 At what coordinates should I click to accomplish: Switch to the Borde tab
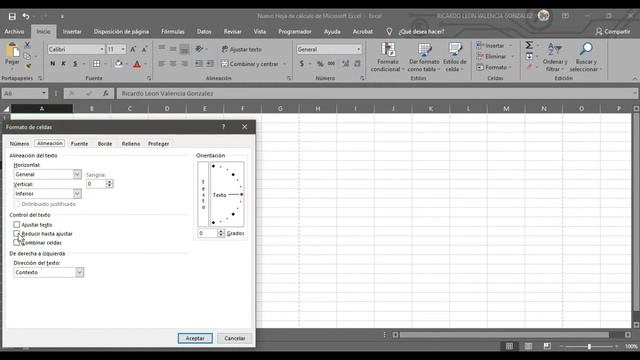click(x=105, y=144)
